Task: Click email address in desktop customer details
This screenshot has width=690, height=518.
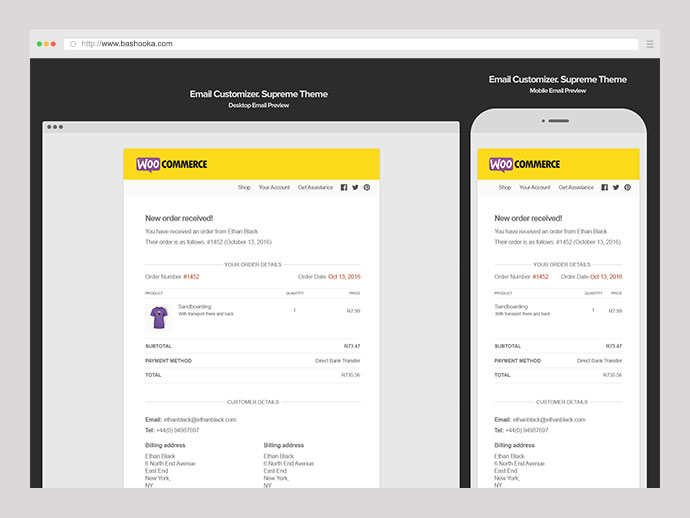Action: [x=200, y=420]
